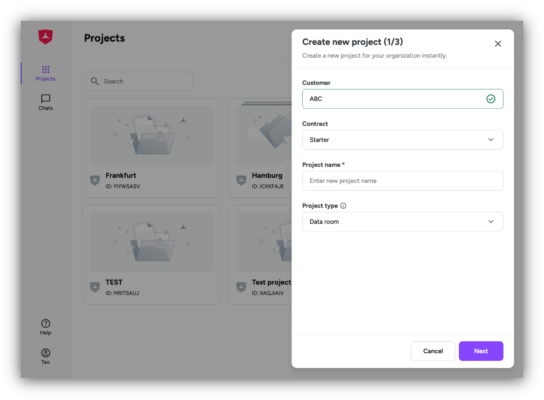
Task: Click the Frankfurt project title
Action: [121, 176]
